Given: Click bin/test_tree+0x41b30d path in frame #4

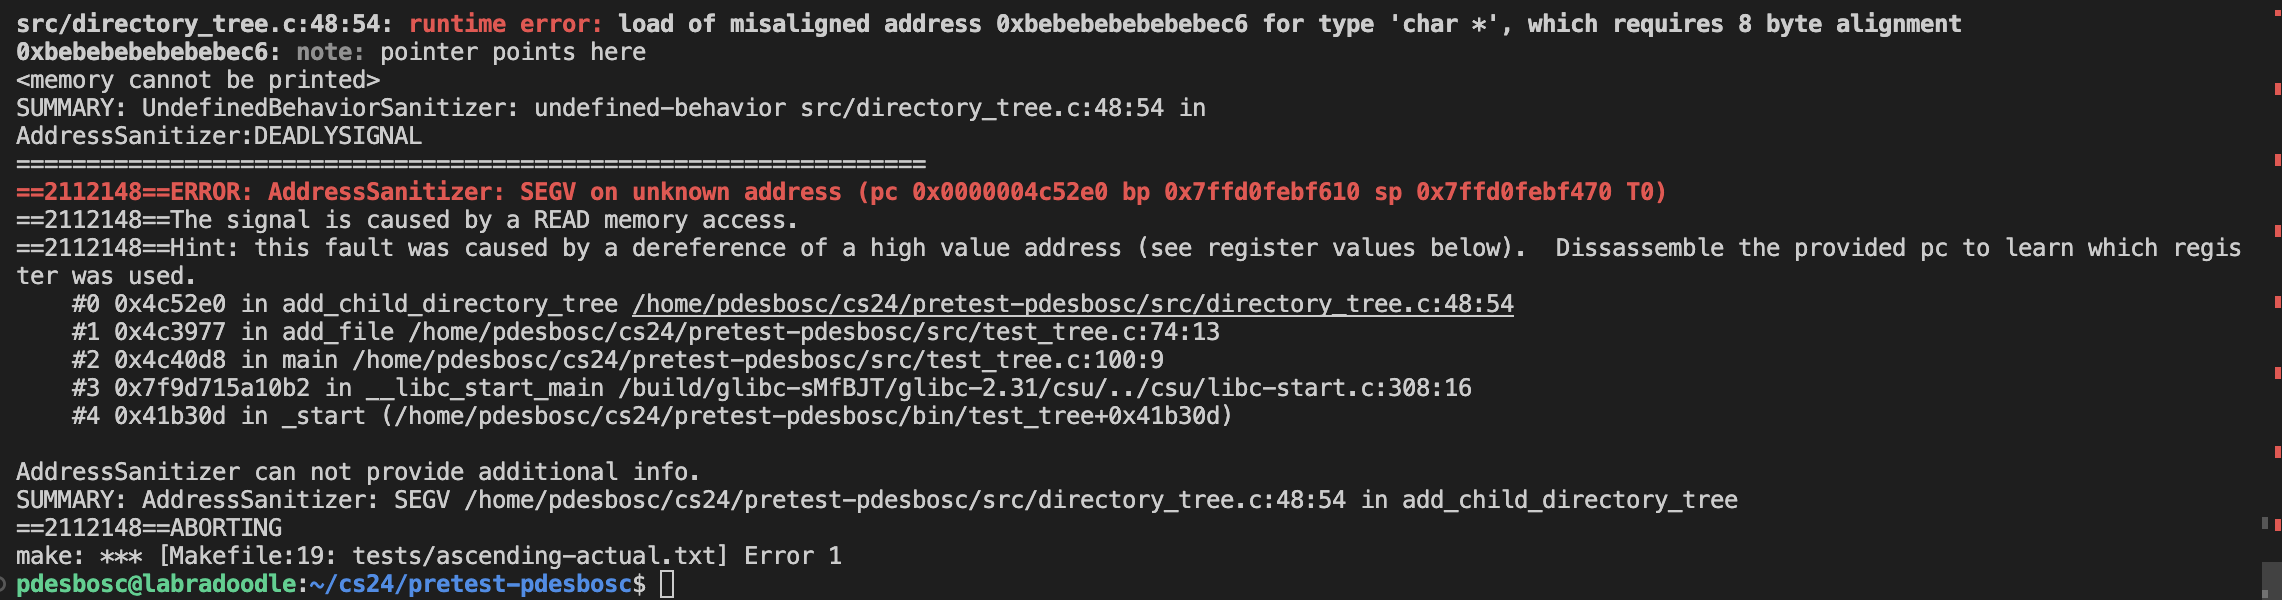Looking at the screenshot, I should click(812, 416).
